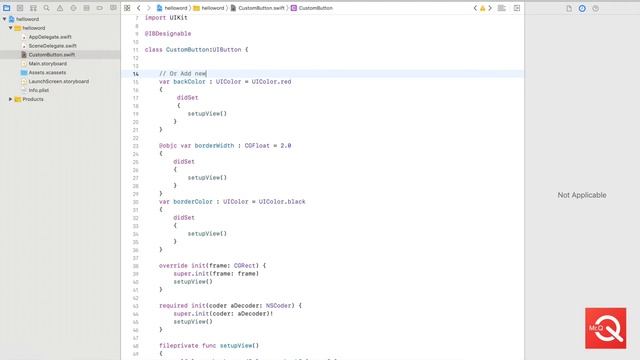Open the Symbol navigator

pyautogui.click(x=33, y=8)
